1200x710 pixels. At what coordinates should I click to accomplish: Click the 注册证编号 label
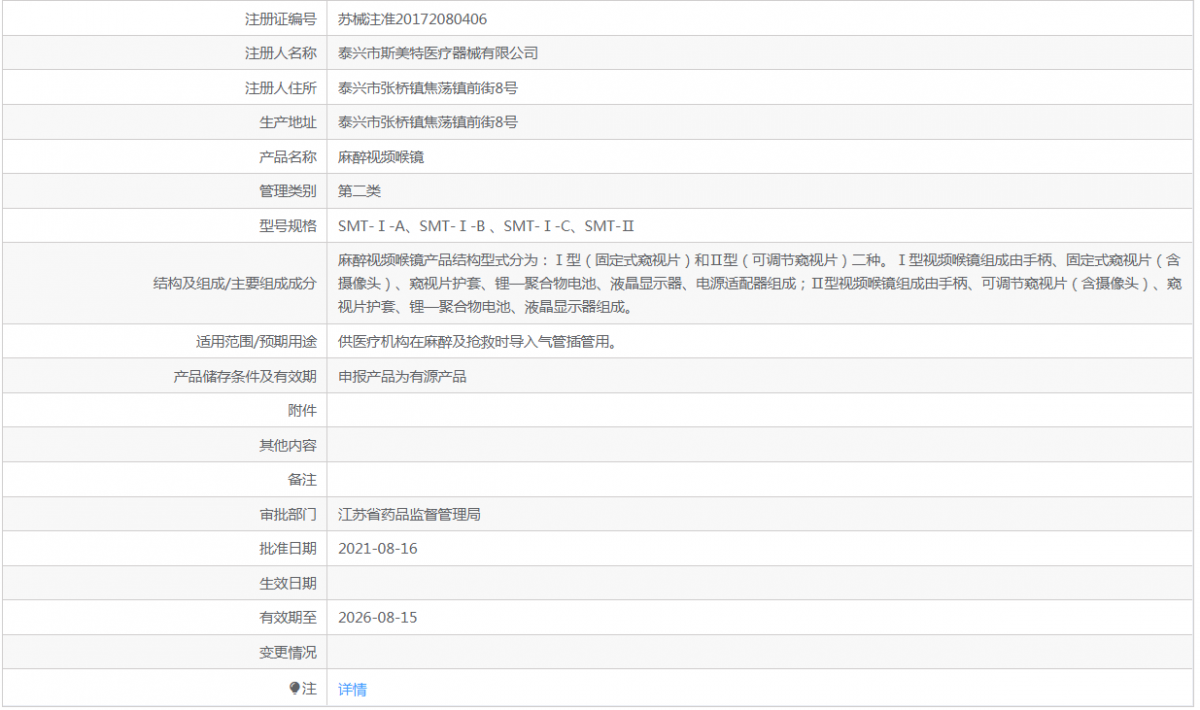[x=281, y=19]
